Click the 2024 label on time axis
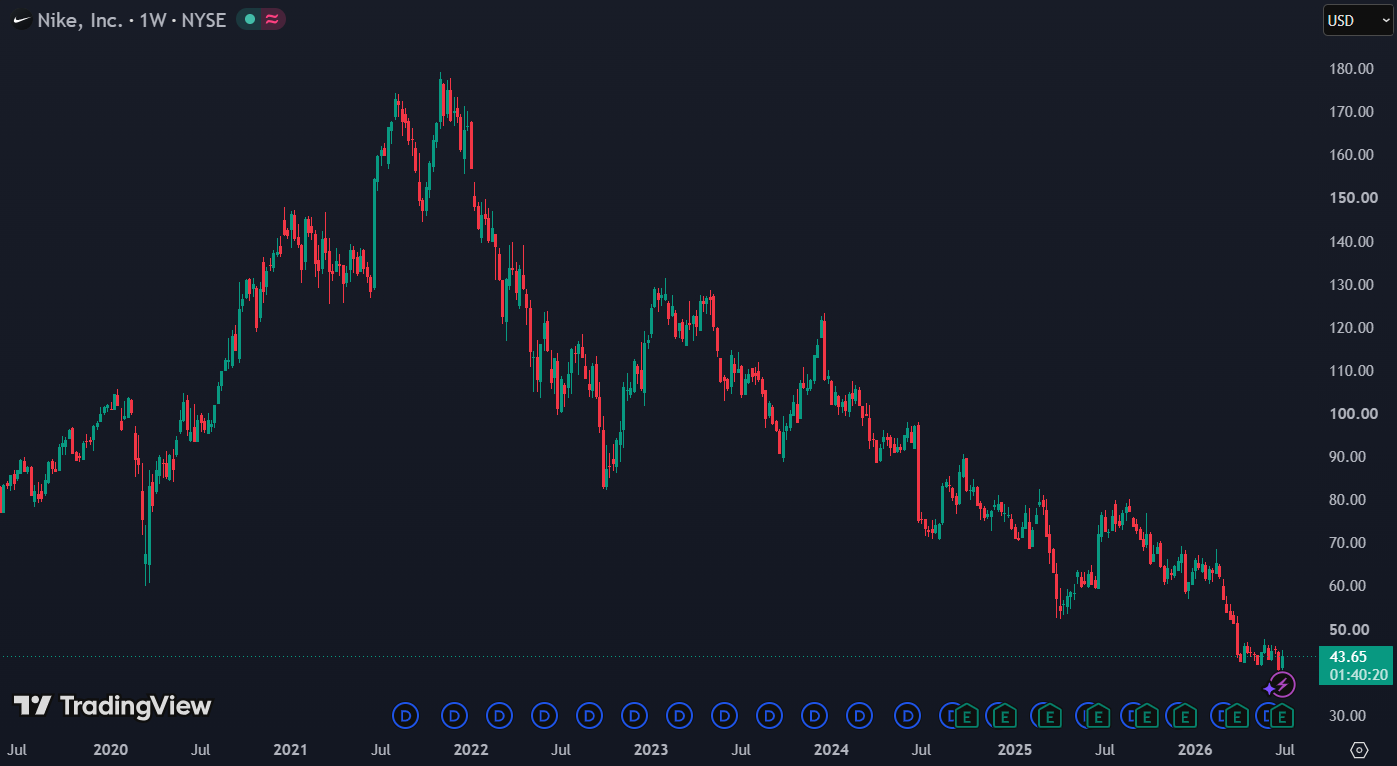The width and height of the screenshot is (1397, 766). click(x=831, y=749)
